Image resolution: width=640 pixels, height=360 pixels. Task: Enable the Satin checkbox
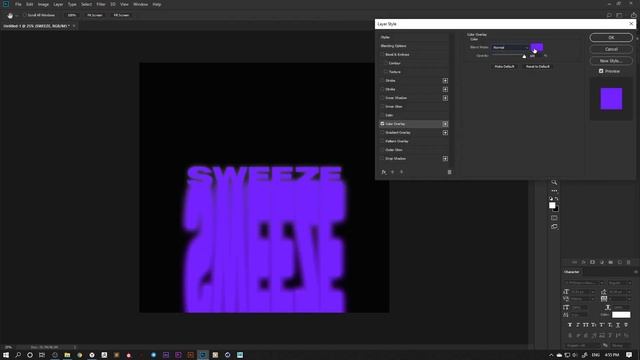pyautogui.click(x=382, y=115)
